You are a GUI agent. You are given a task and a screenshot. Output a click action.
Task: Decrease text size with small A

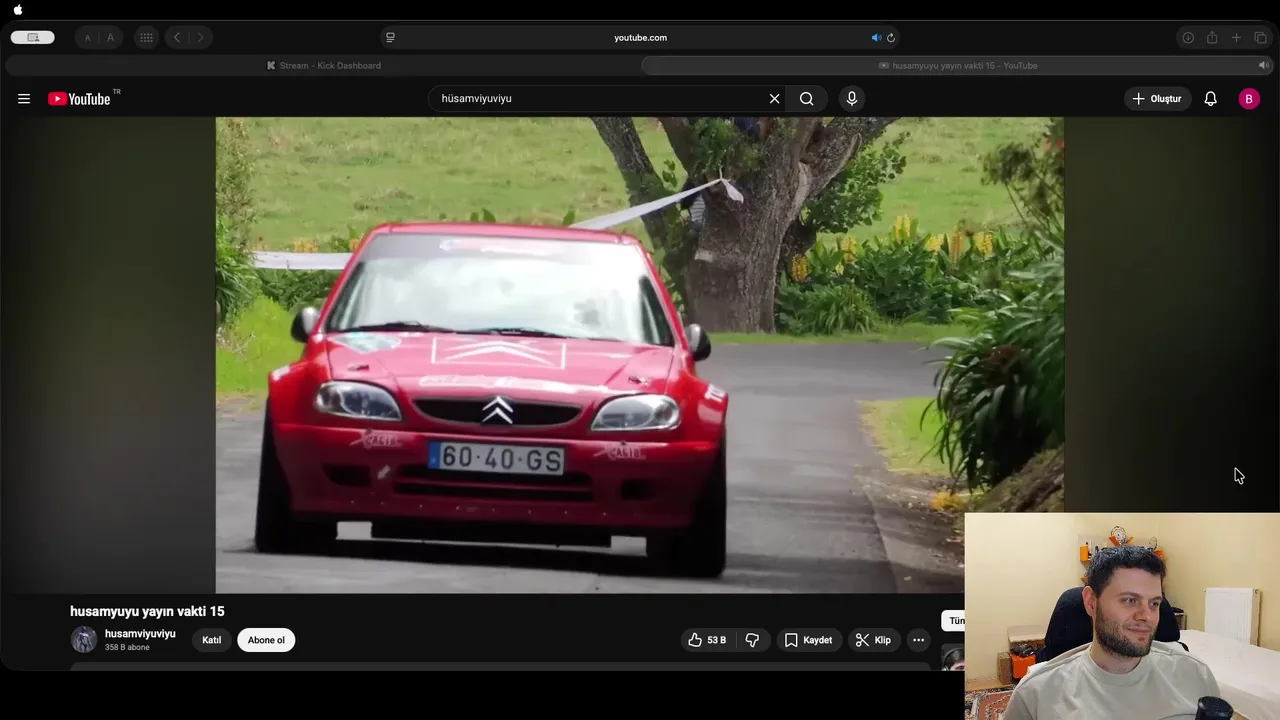pyautogui.click(x=87, y=38)
